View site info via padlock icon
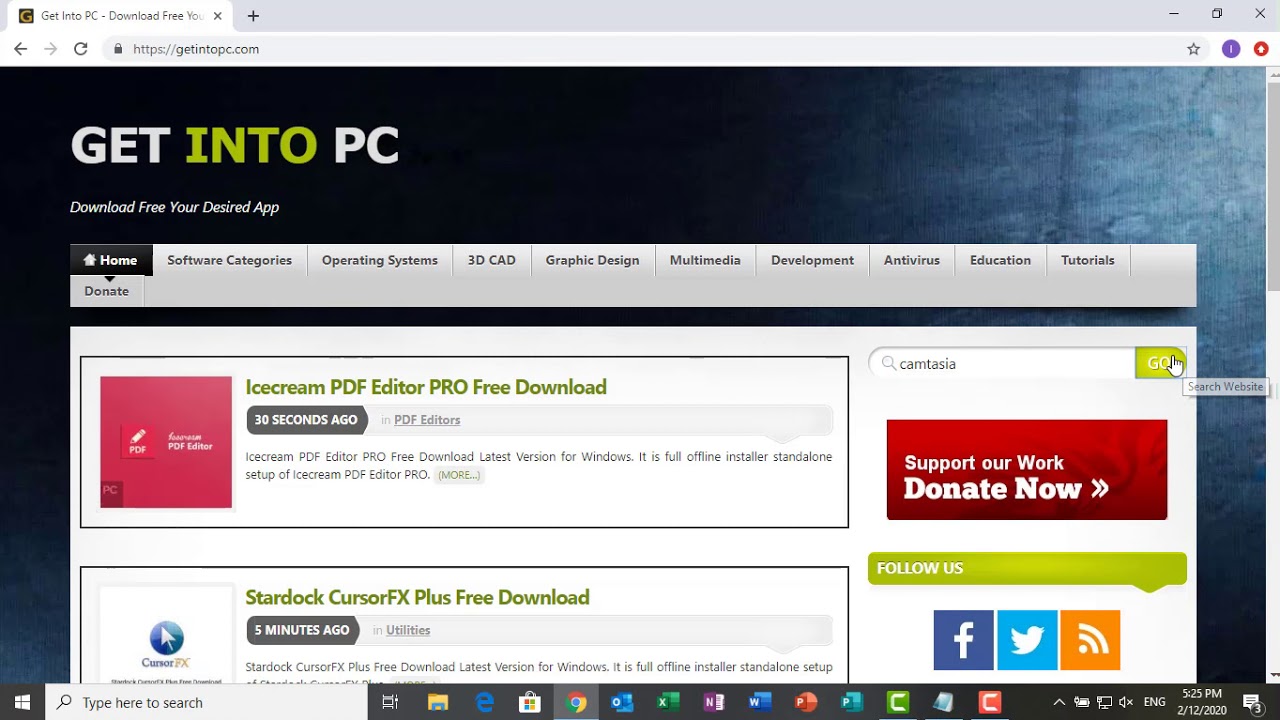The height and width of the screenshot is (720, 1280). click(x=118, y=49)
